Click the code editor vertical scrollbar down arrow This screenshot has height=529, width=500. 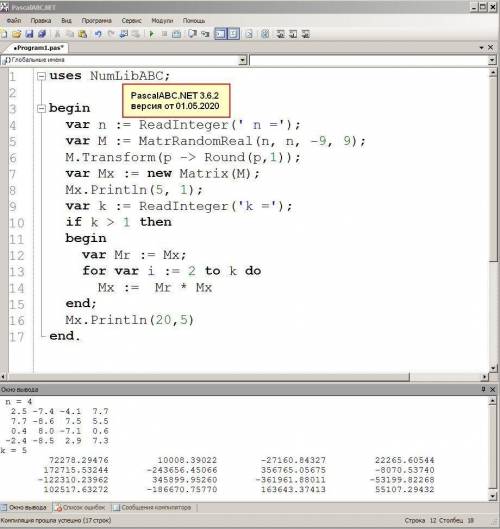coord(493,368)
